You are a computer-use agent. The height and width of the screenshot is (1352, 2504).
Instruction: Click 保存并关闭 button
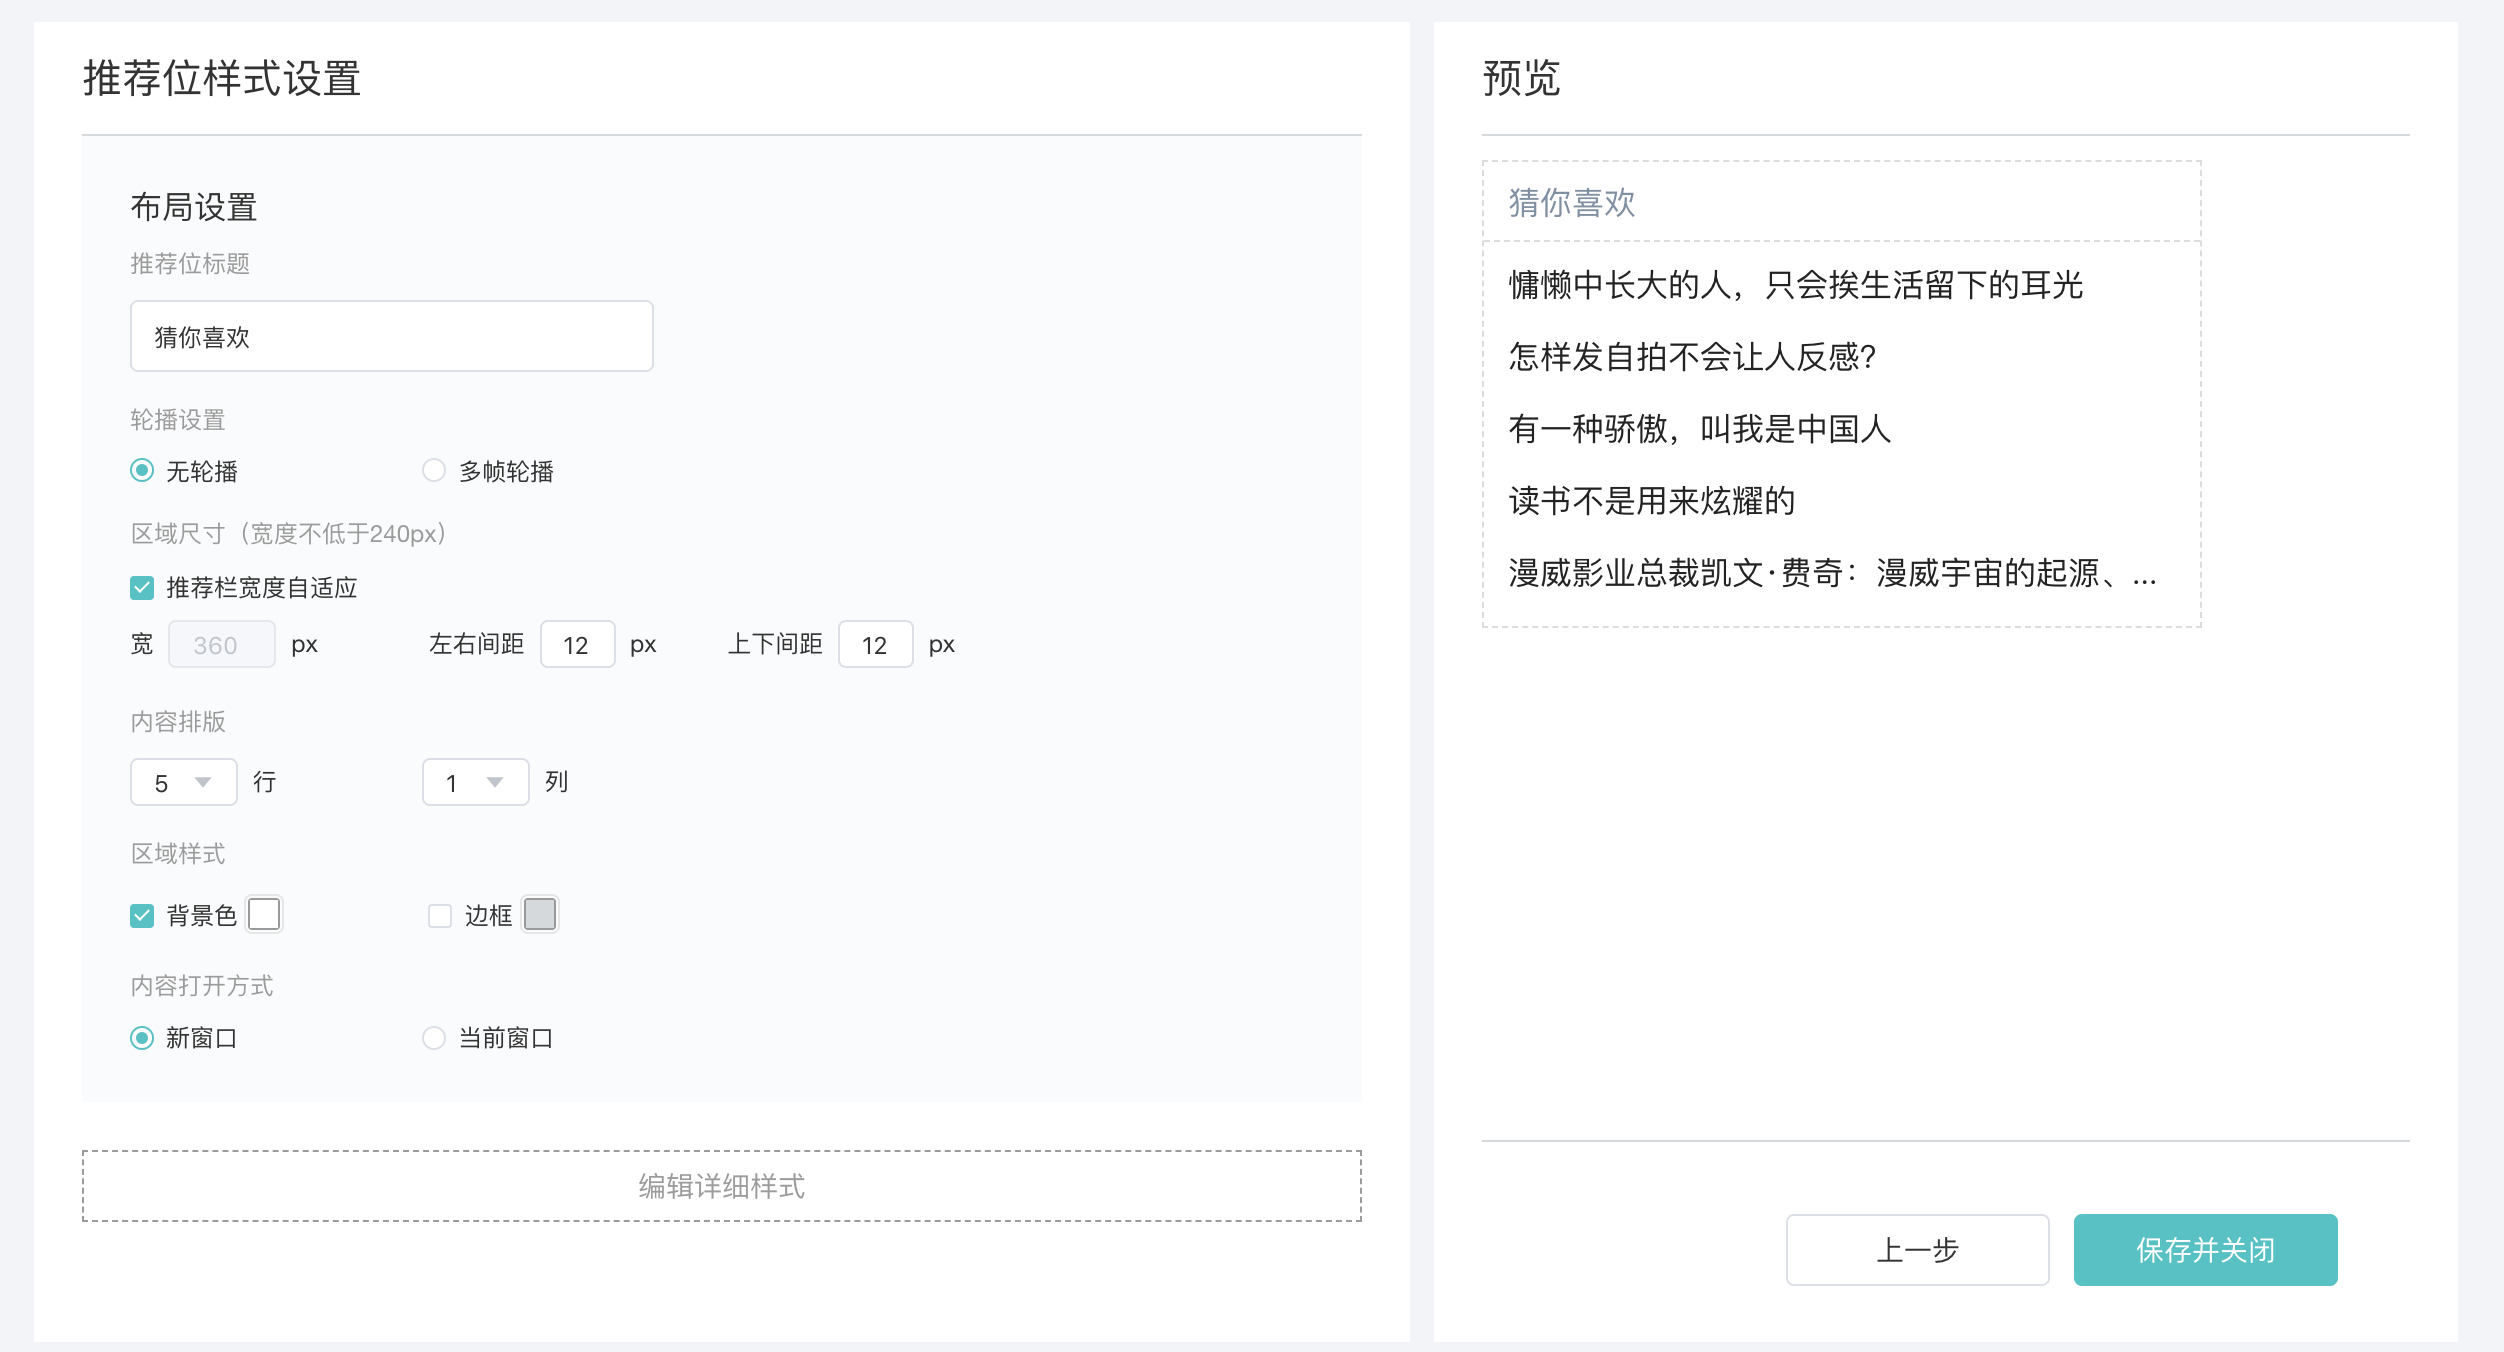[2206, 1250]
